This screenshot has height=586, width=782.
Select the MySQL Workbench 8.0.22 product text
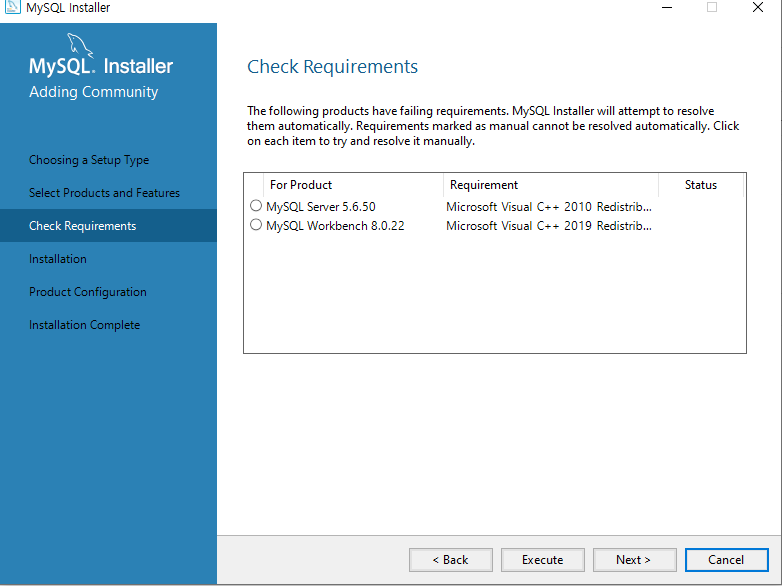tap(335, 226)
